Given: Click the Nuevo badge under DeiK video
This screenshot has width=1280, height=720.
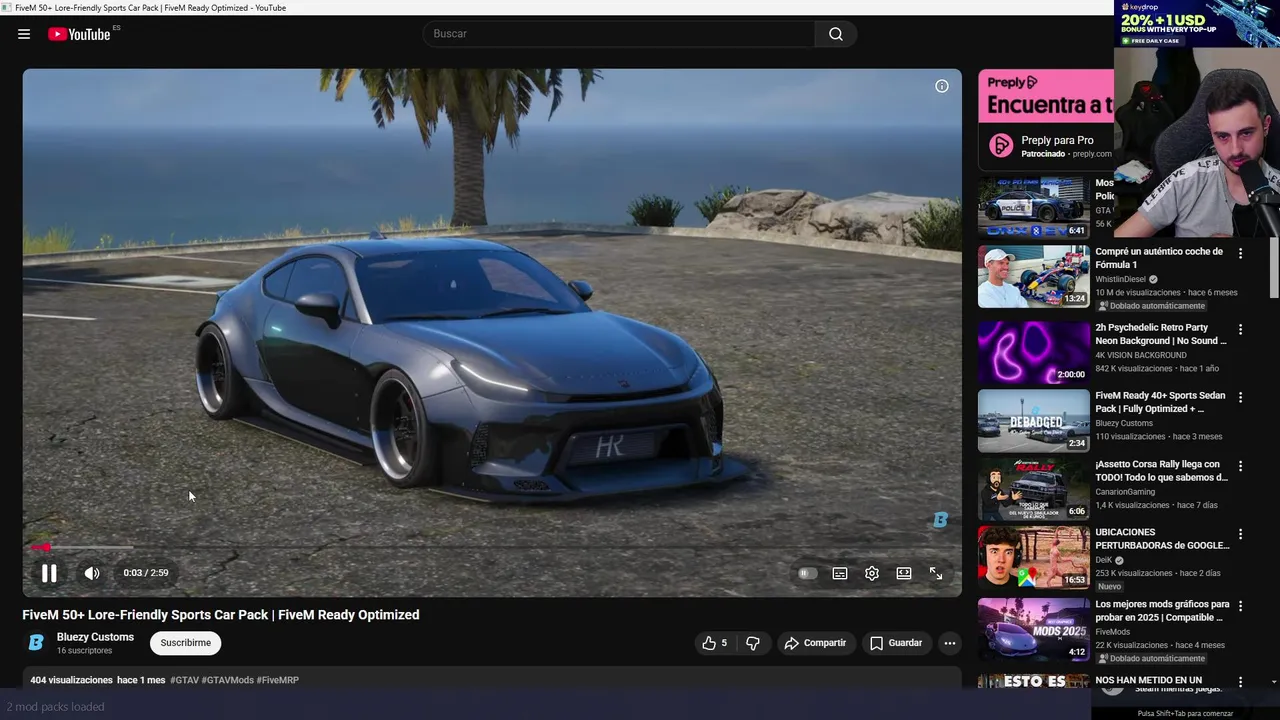Looking at the screenshot, I should click(1110, 587).
